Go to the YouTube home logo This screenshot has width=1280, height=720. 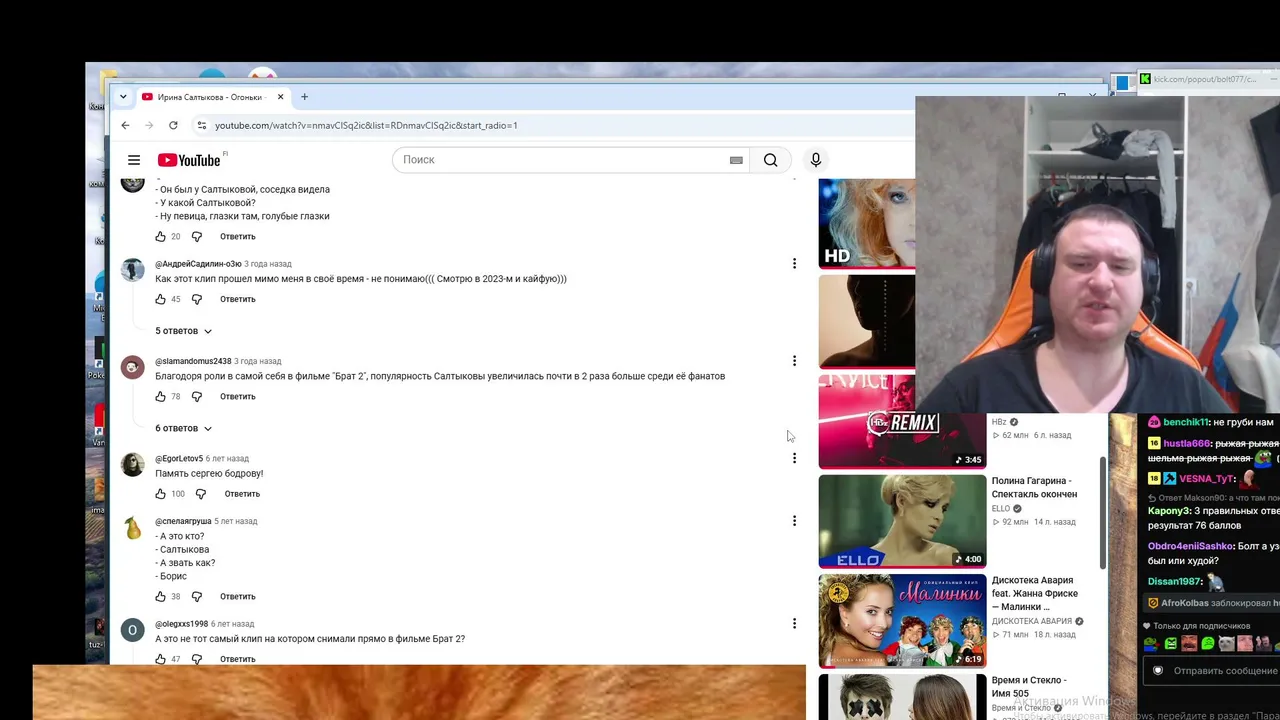189,160
